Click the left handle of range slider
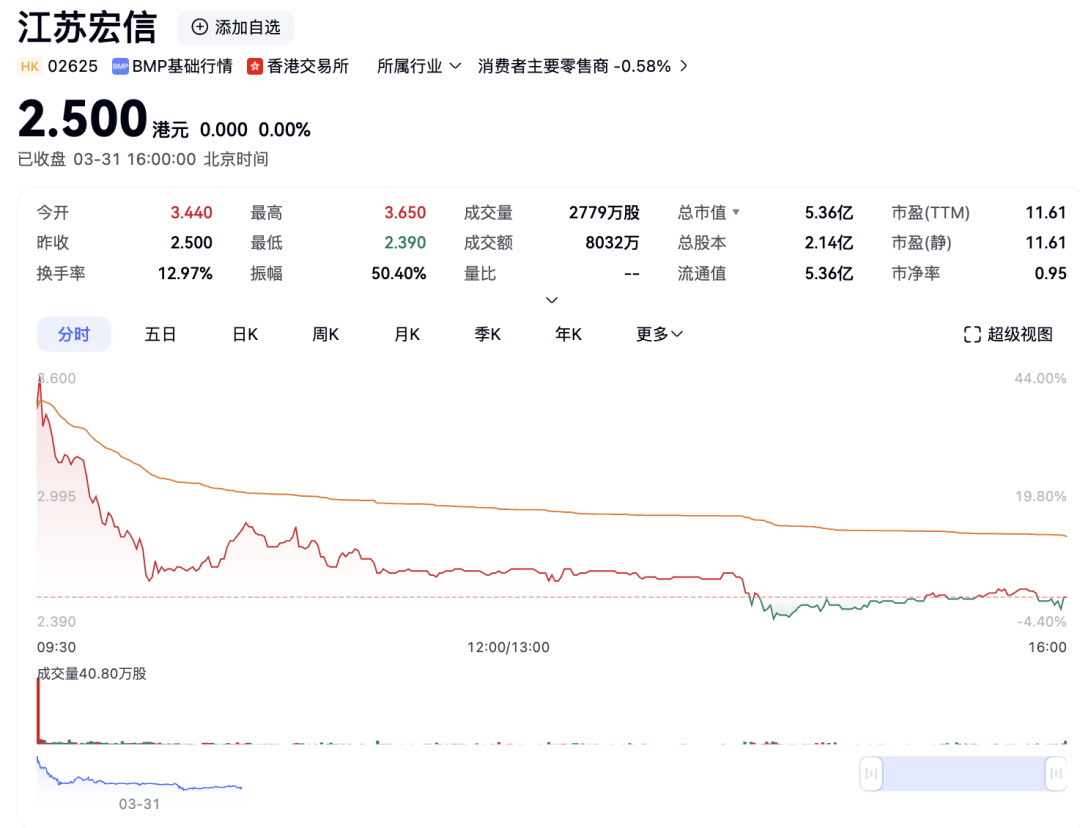The width and height of the screenshot is (1080, 828). click(871, 773)
